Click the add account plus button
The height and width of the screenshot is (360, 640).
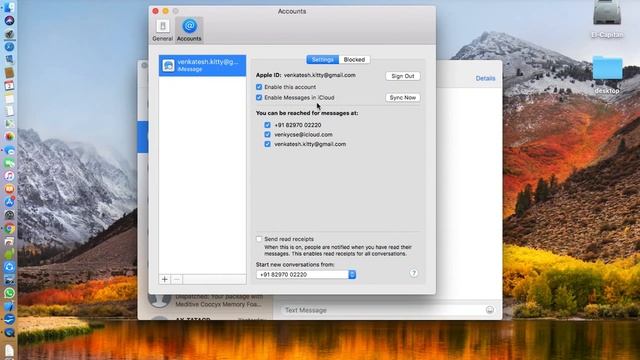164,279
